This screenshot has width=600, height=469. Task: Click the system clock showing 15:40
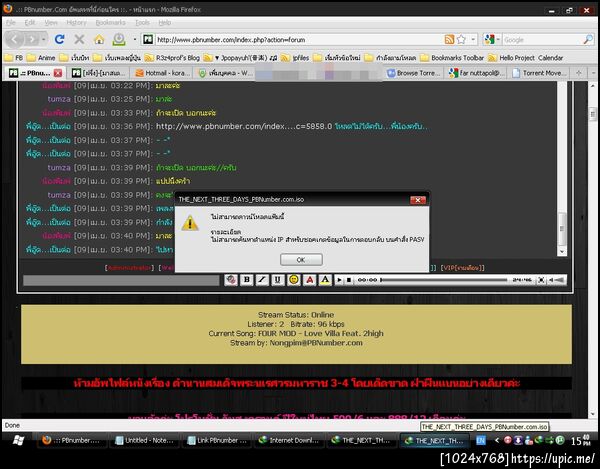(580, 441)
